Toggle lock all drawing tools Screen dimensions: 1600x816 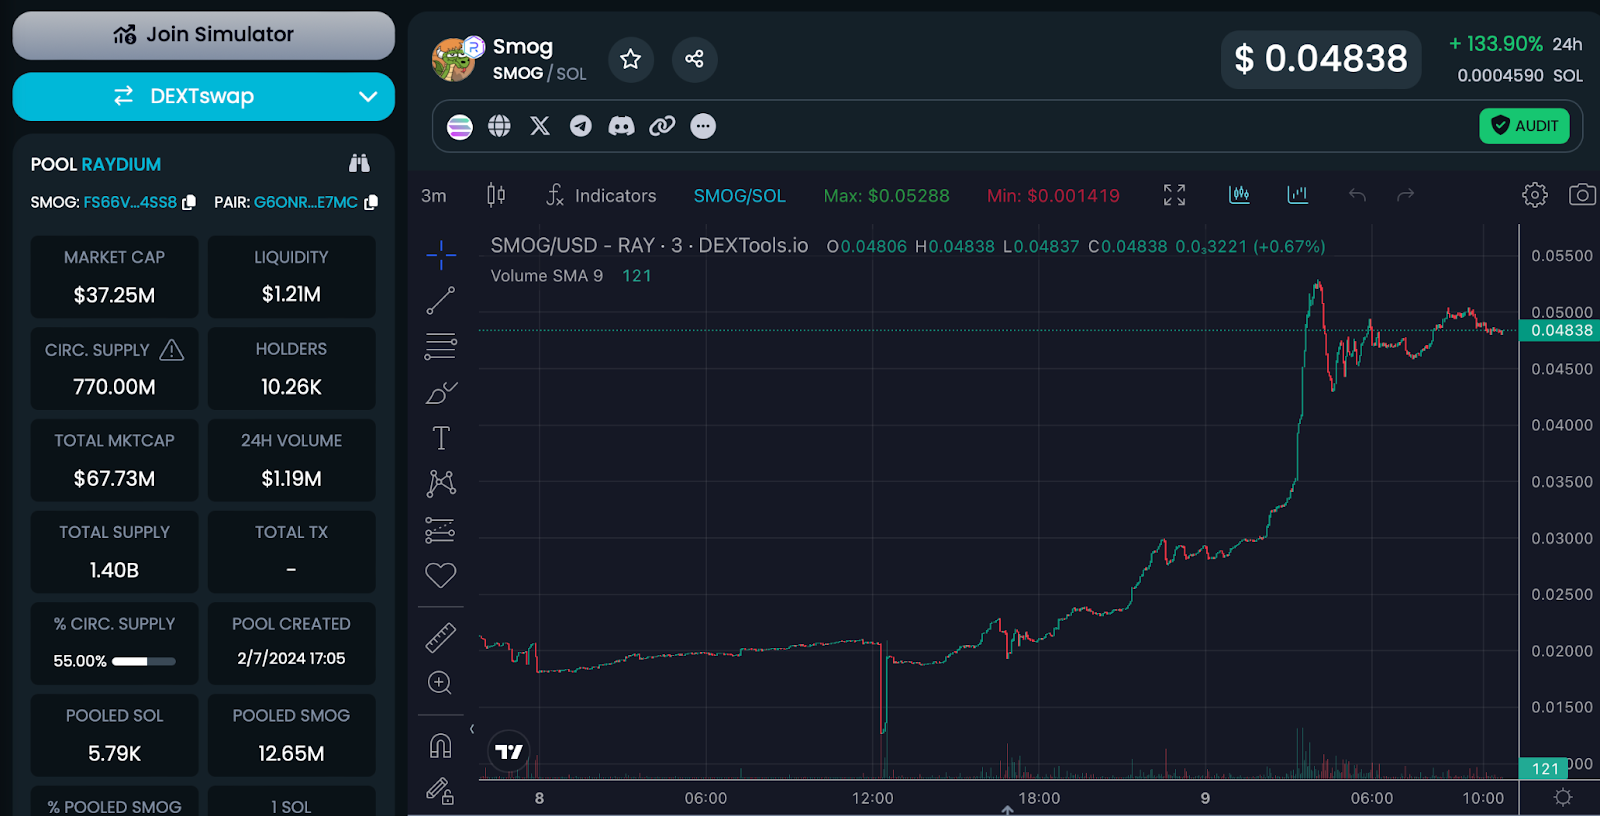(x=441, y=791)
